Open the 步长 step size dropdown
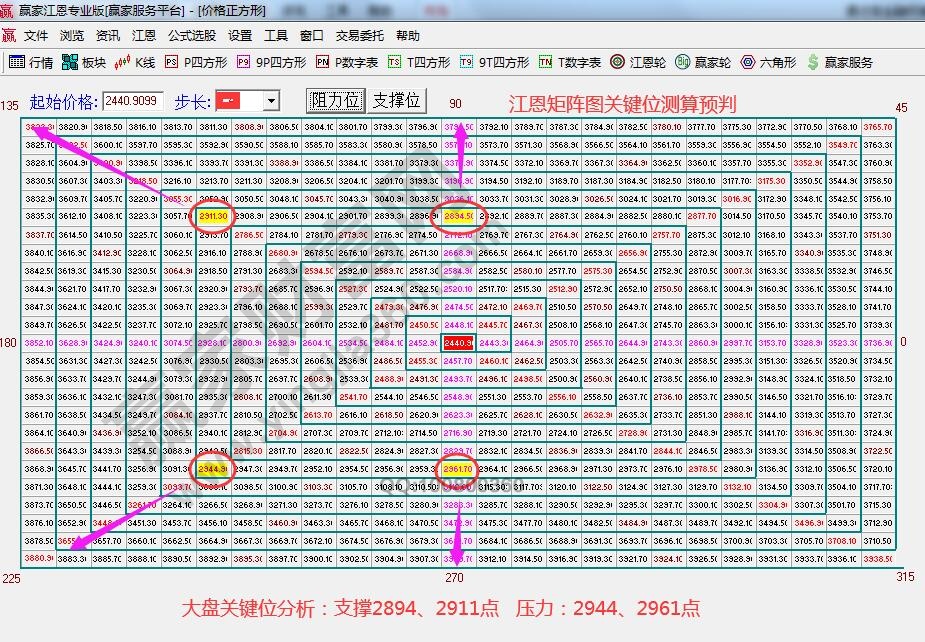This screenshot has height=642, width=925. (272, 100)
